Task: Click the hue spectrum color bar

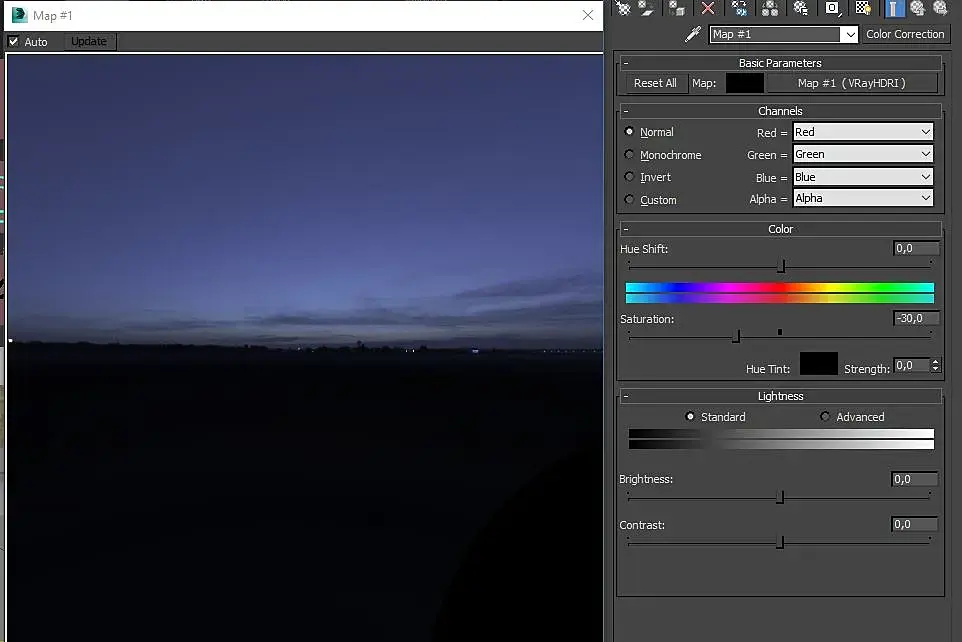Action: click(780, 293)
